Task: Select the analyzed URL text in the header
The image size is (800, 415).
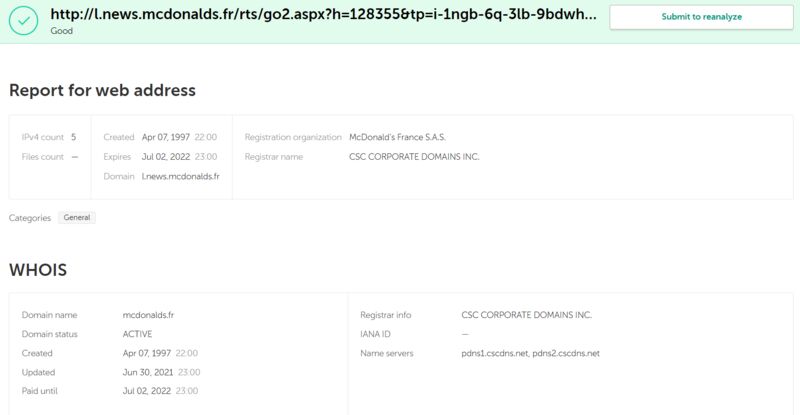Action: (323, 14)
